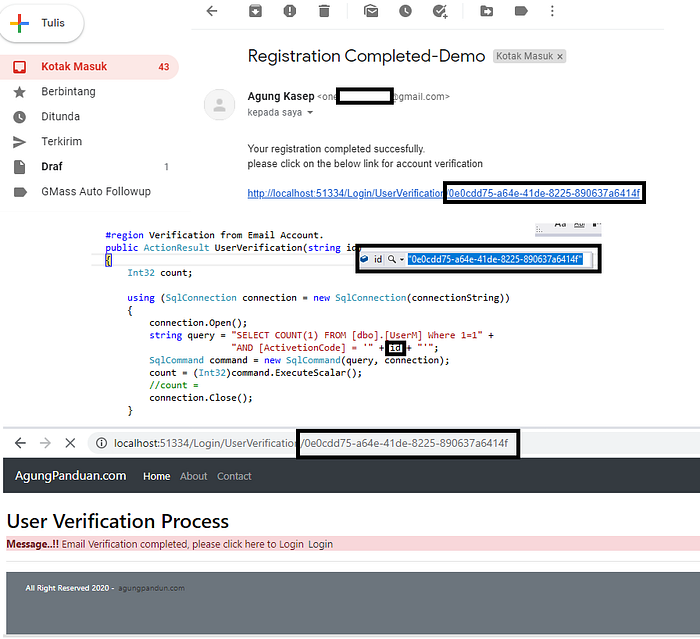Click the connection.Open(); code line
The image size is (700, 639).
(x=198, y=323)
